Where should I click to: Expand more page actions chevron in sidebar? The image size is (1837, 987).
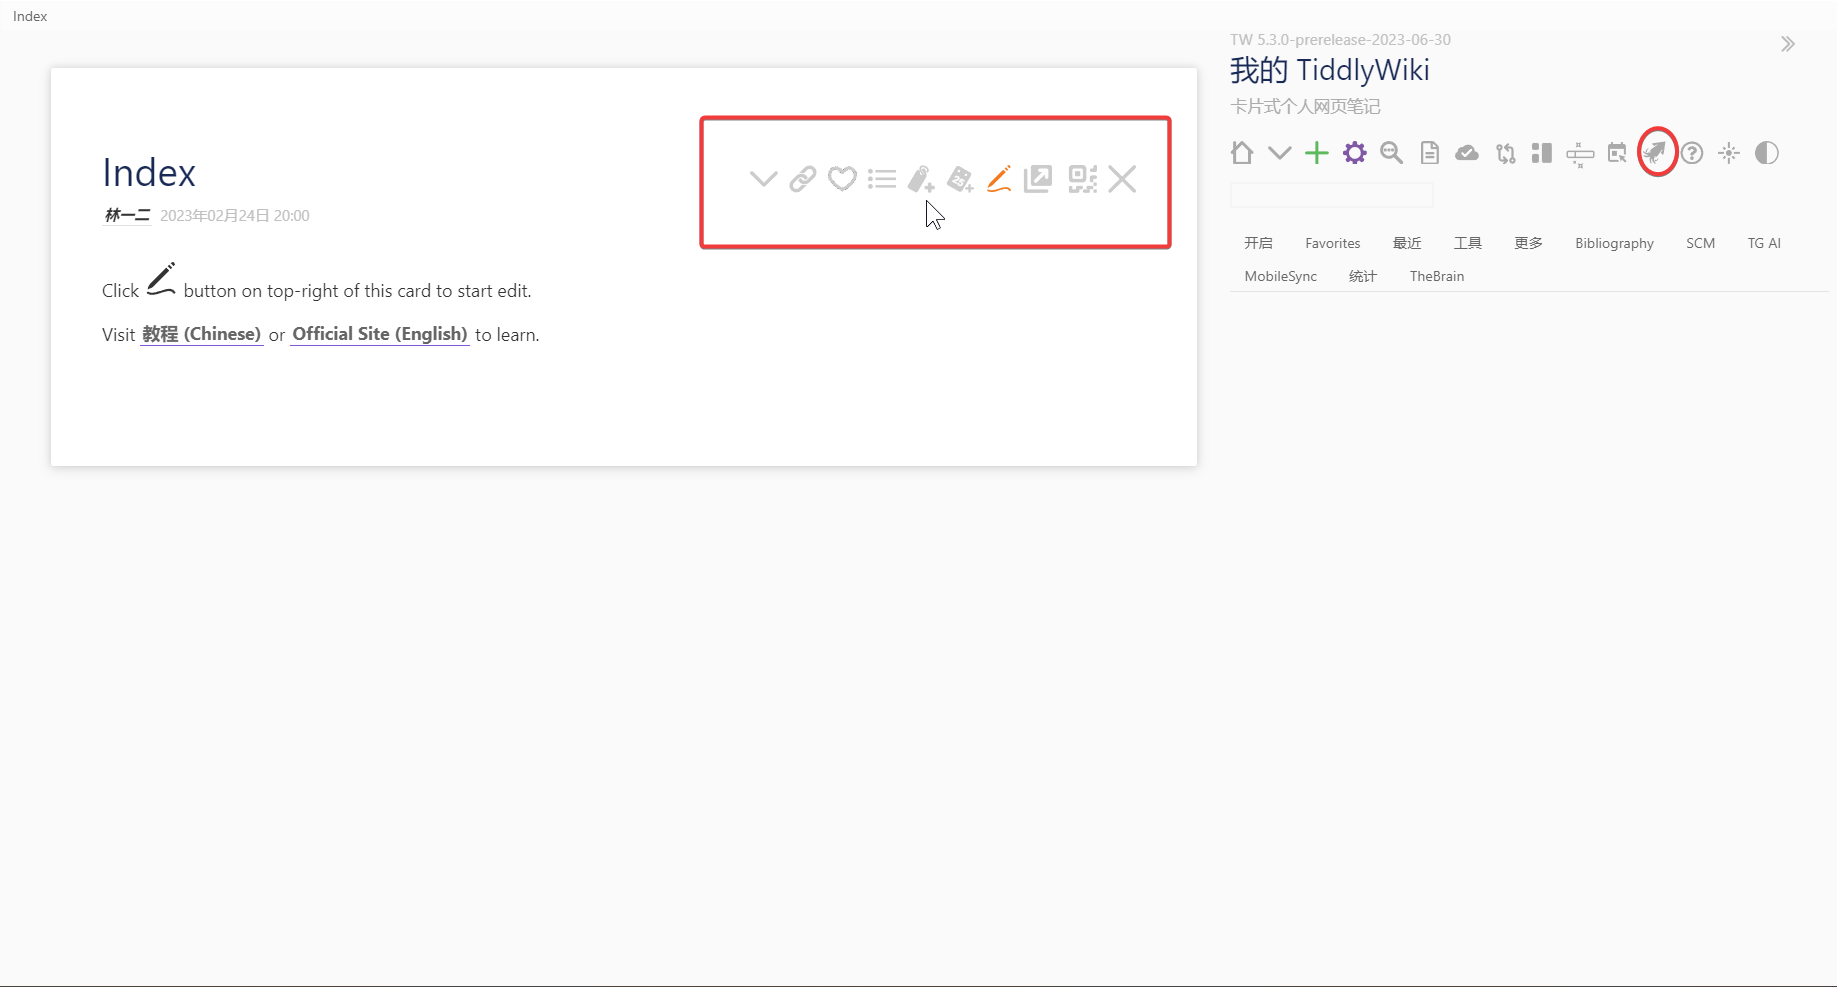(x=1280, y=153)
